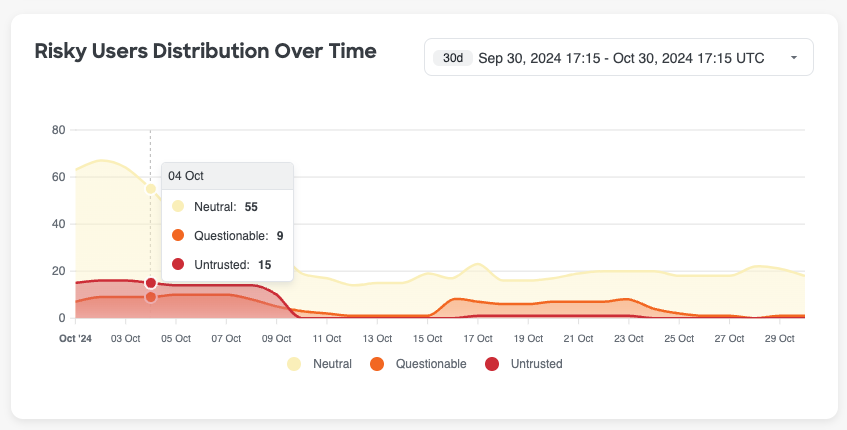Toggle the Neutral series legend label

tap(331, 364)
